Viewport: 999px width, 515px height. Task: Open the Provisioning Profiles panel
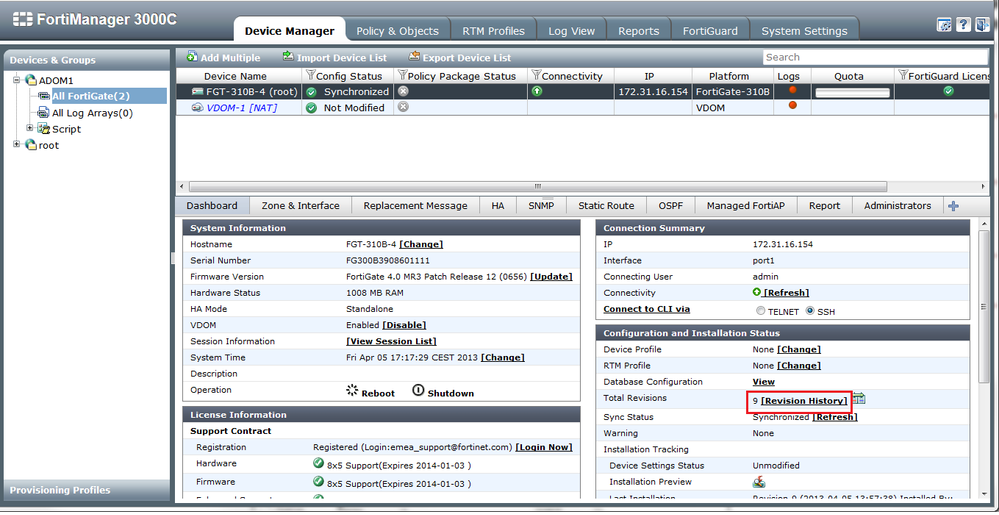[x=87, y=490]
